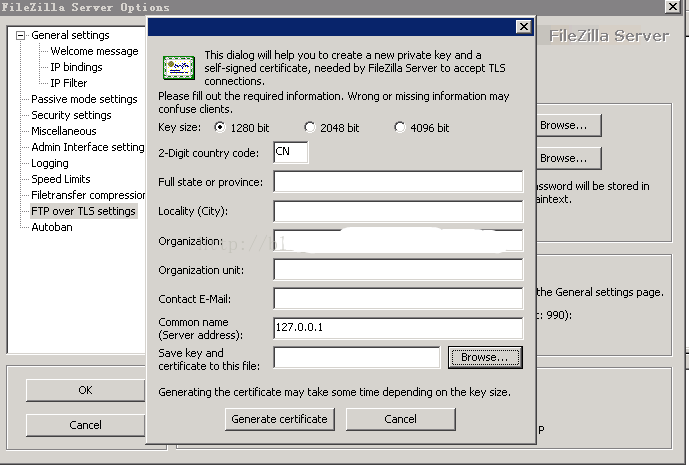Click OK in the Options window
This screenshot has height=467, width=689.
point(85,390)
